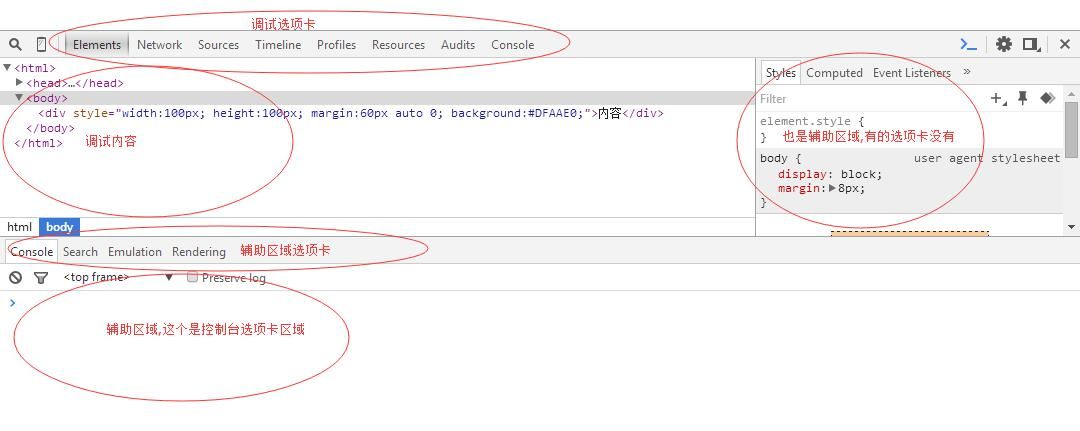Screen dimensions: 1080x431
Task: Toggle the mobile device mode icon
Action: point(41,44)
